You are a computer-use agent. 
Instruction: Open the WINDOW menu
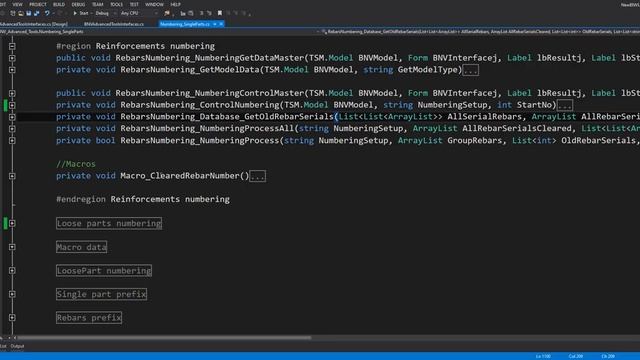point(154,4)
